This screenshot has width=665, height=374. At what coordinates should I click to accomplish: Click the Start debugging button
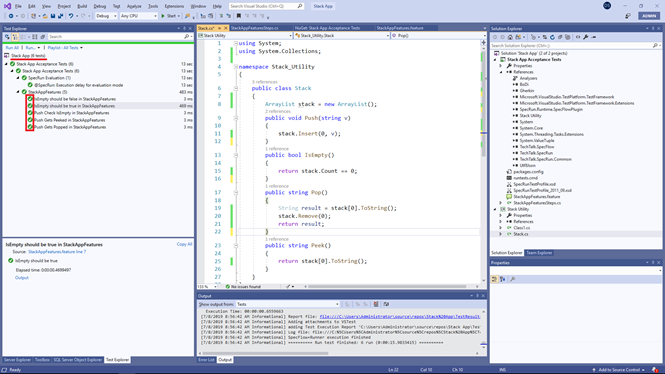[169, 16]
